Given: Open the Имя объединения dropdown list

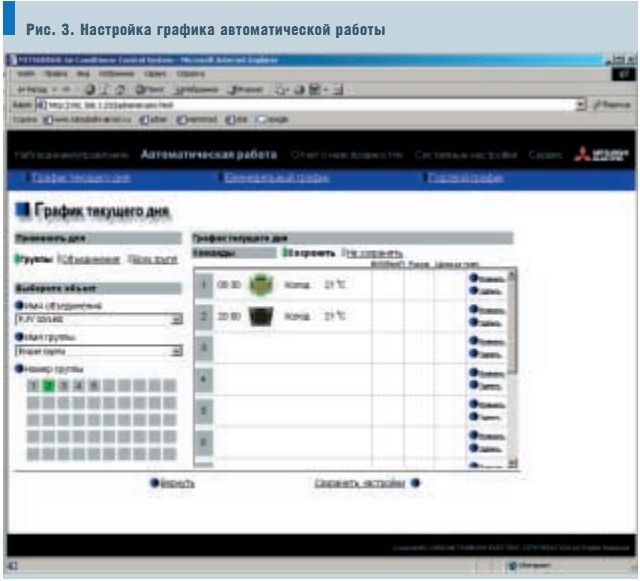Looking at the screenshot, I should click(176, 319).
